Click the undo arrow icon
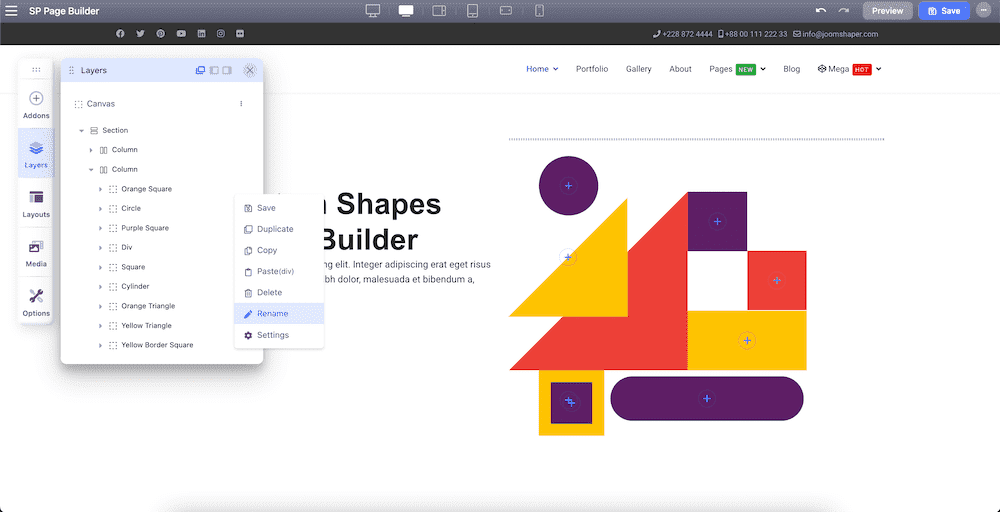This screenshot has width=1000, height=512. click(821, 11)
